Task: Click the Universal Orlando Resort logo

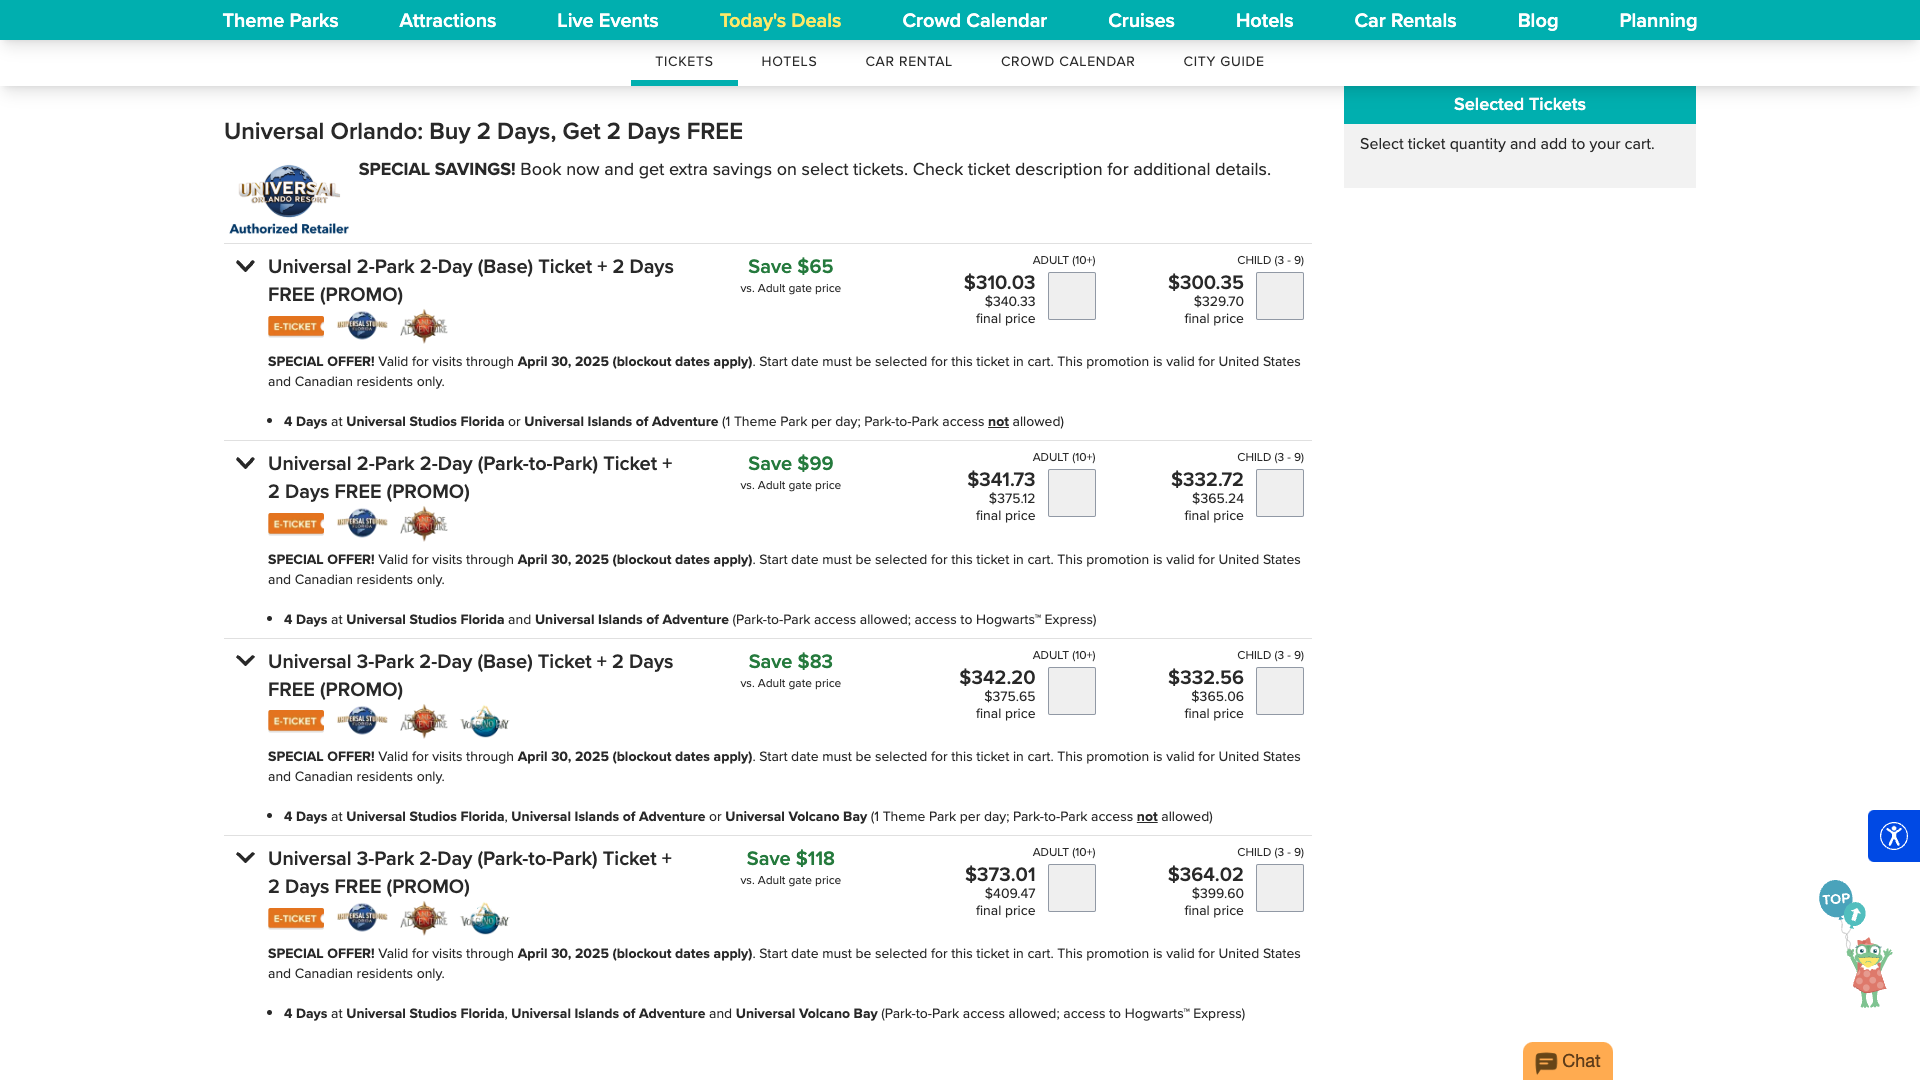Action: point(289,192)
